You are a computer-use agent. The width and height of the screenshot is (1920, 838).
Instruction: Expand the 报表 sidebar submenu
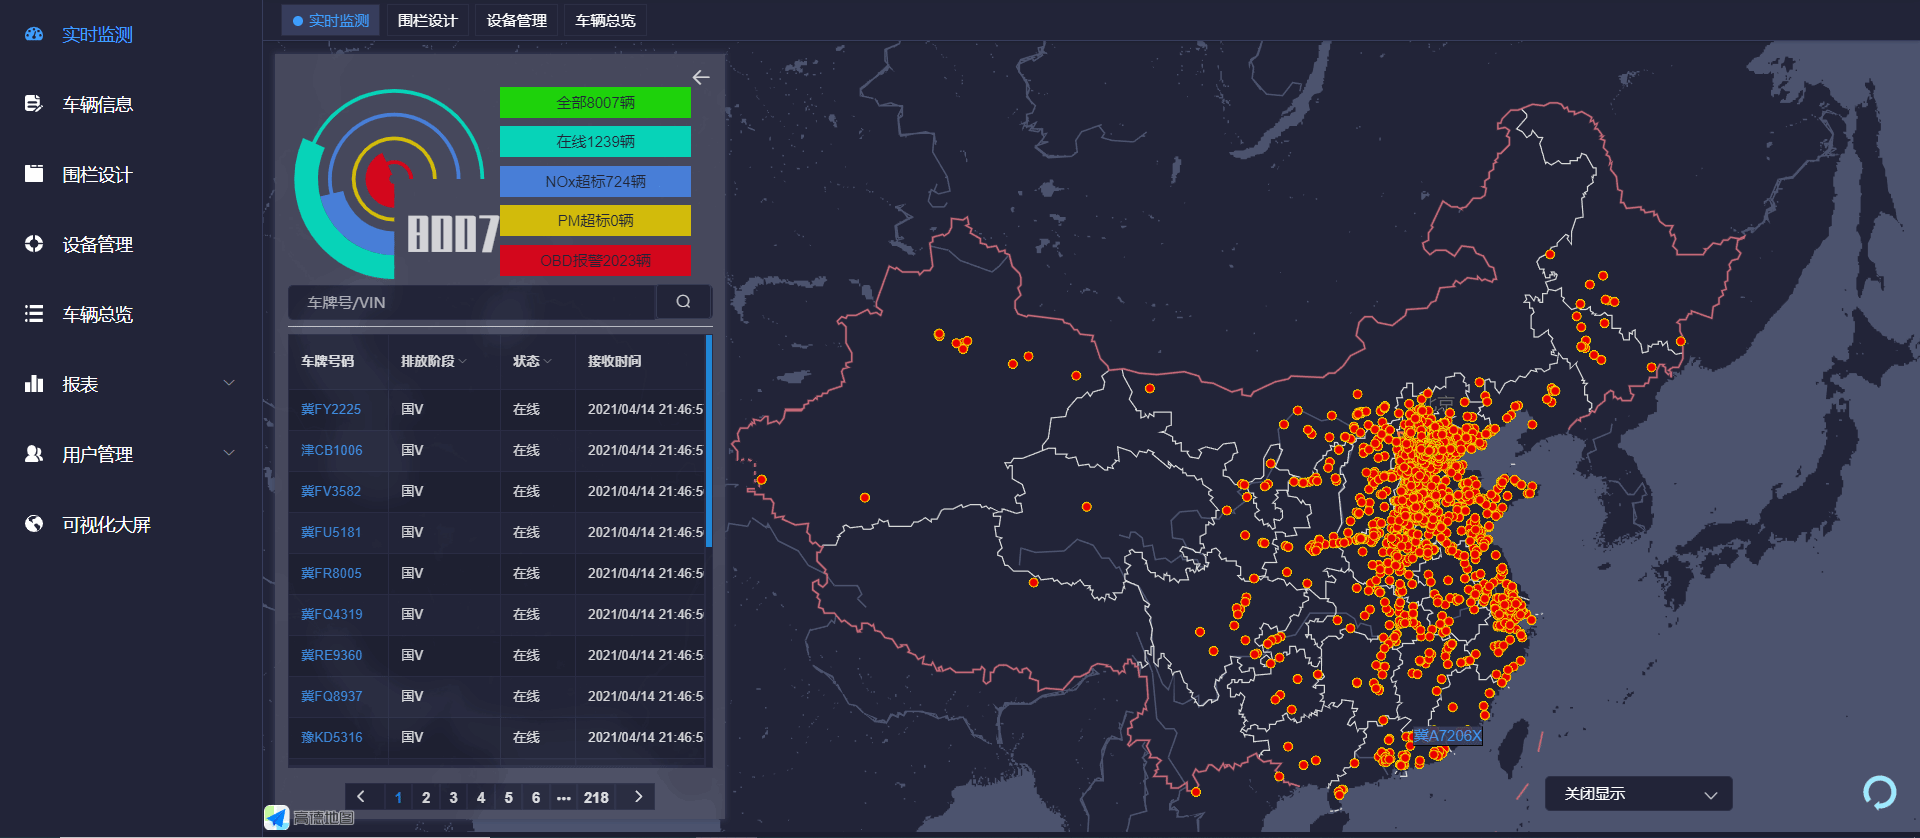(x=229, y=384)
